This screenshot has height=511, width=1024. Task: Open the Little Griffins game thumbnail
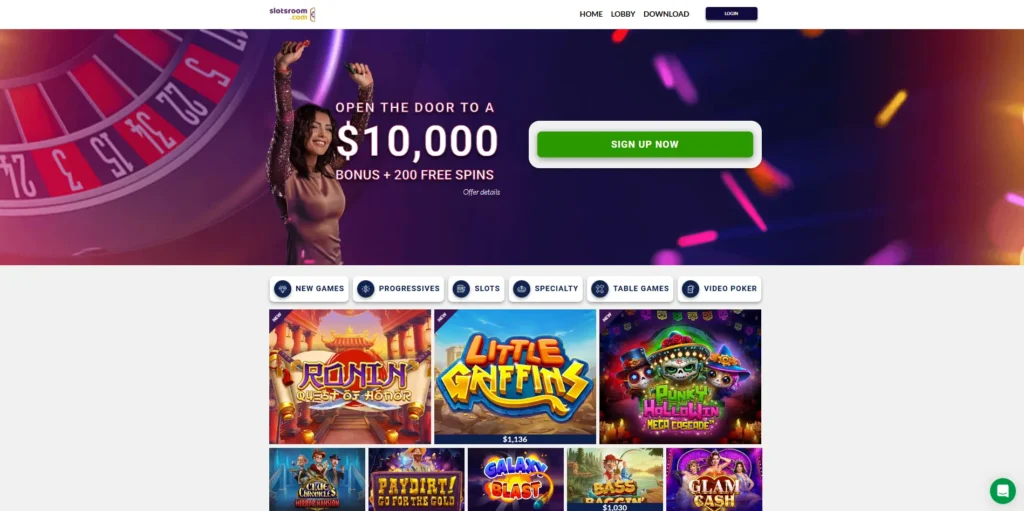[515, 376]
